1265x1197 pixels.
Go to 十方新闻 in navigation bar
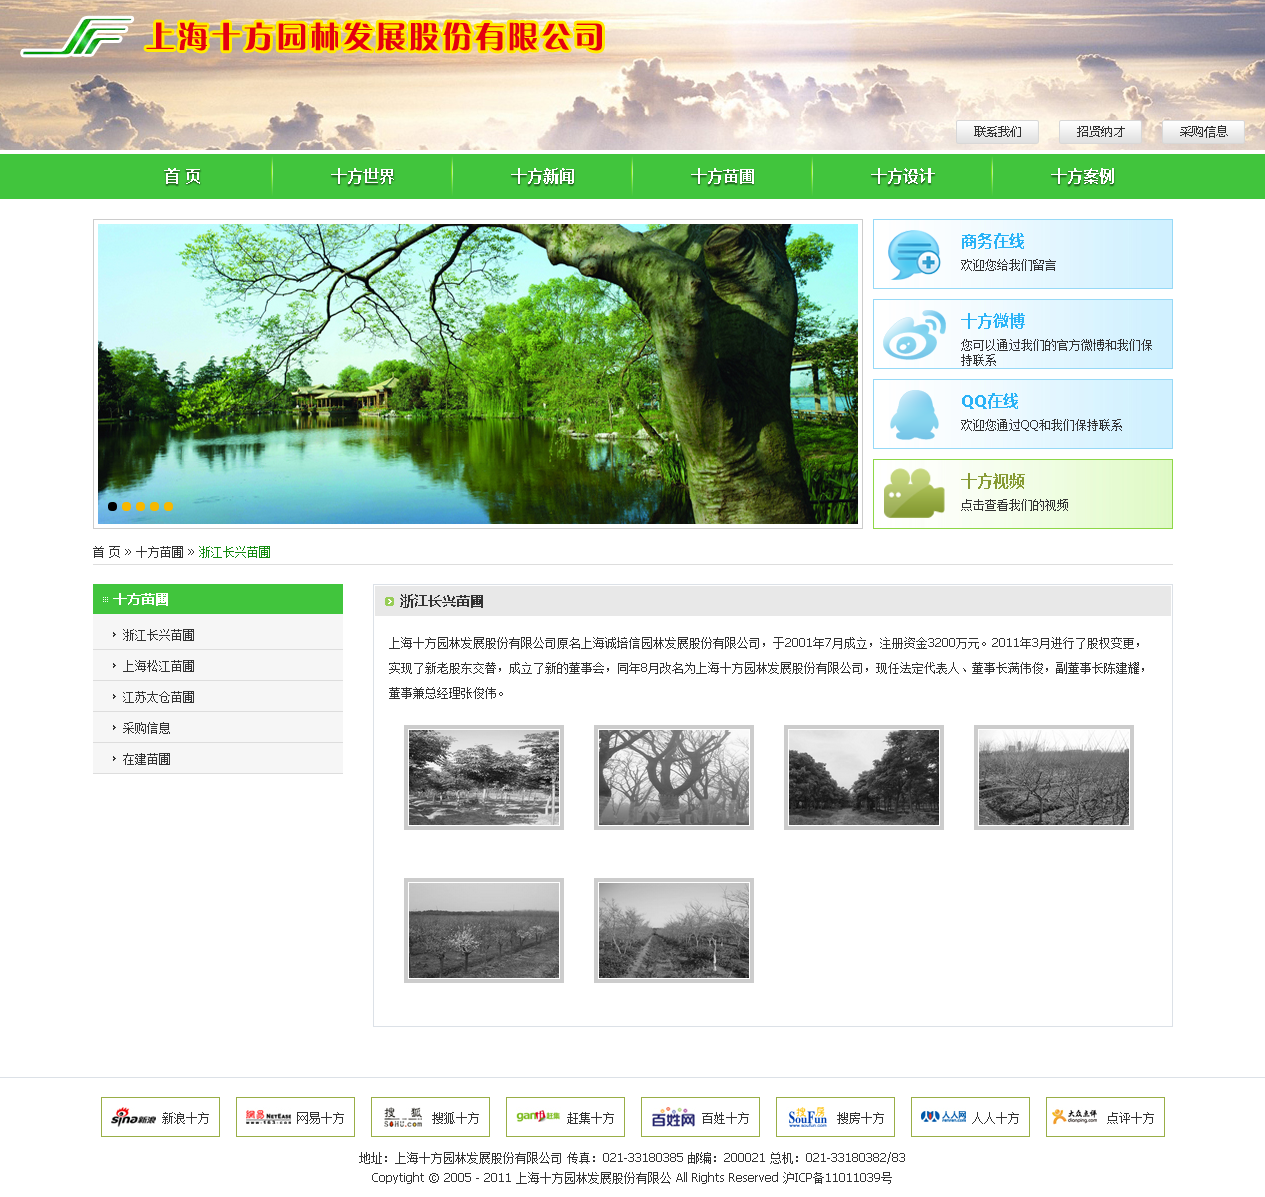coord(542,177)
